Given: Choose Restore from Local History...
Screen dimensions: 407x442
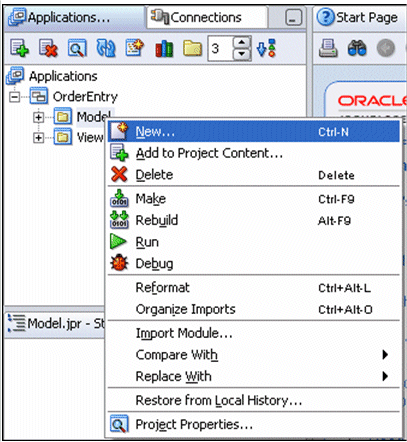Looking at the screenshot, I should click(x=254, y=400).
